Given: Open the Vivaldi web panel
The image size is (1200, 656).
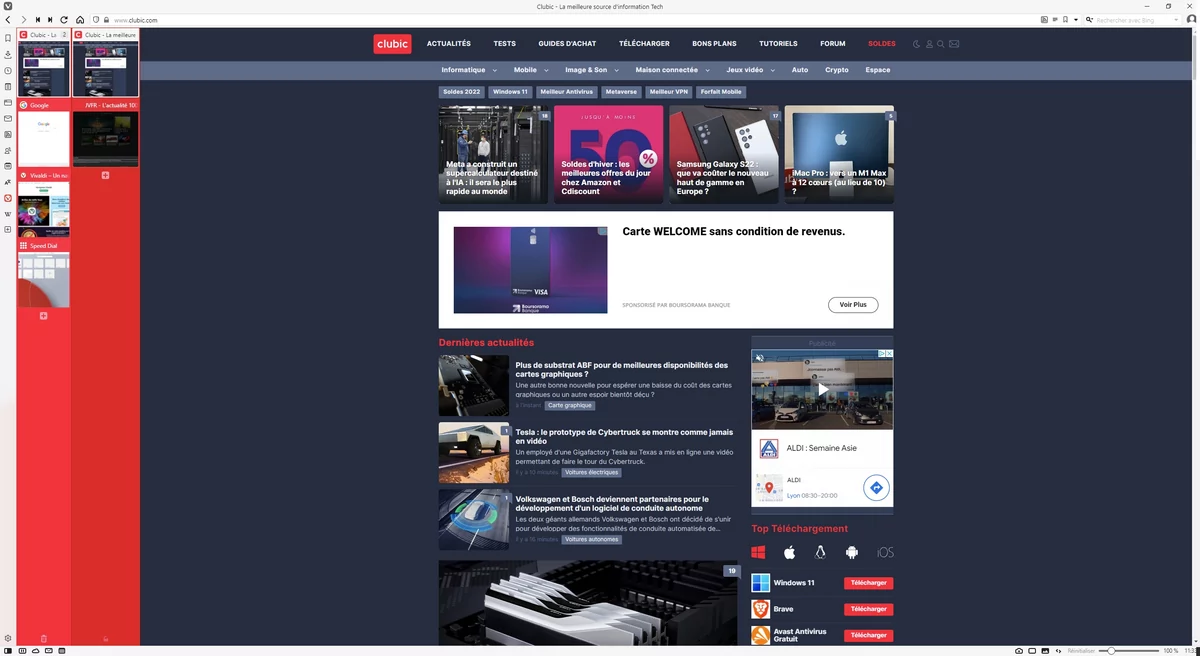Looking at the screenshot, I should tap(8, 198).
